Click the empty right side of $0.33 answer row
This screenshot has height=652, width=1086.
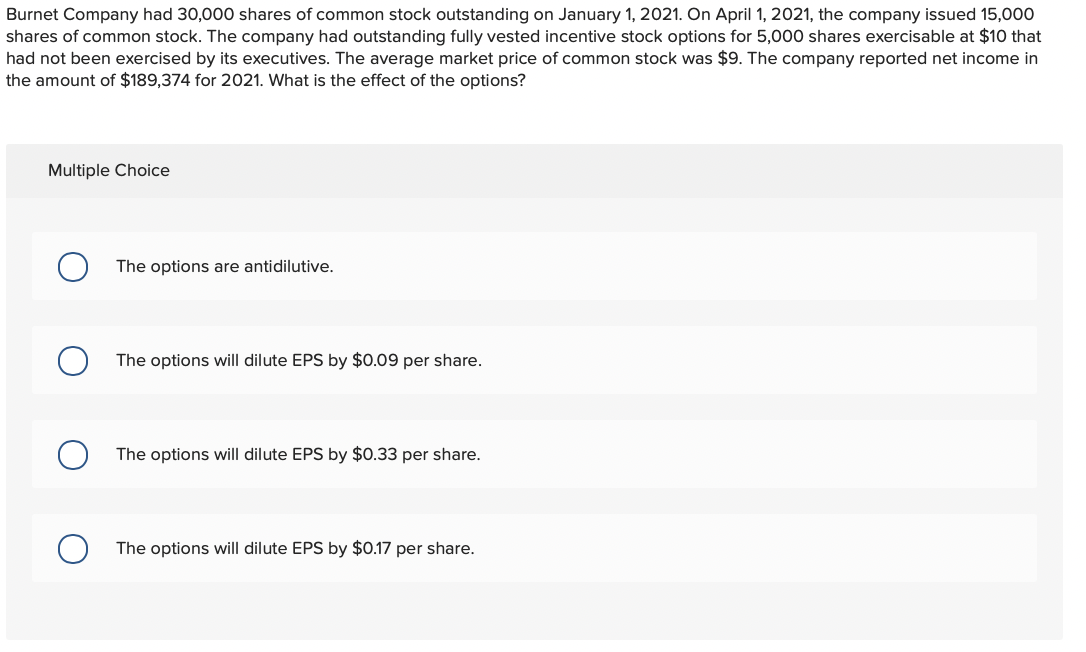point(762,455)
